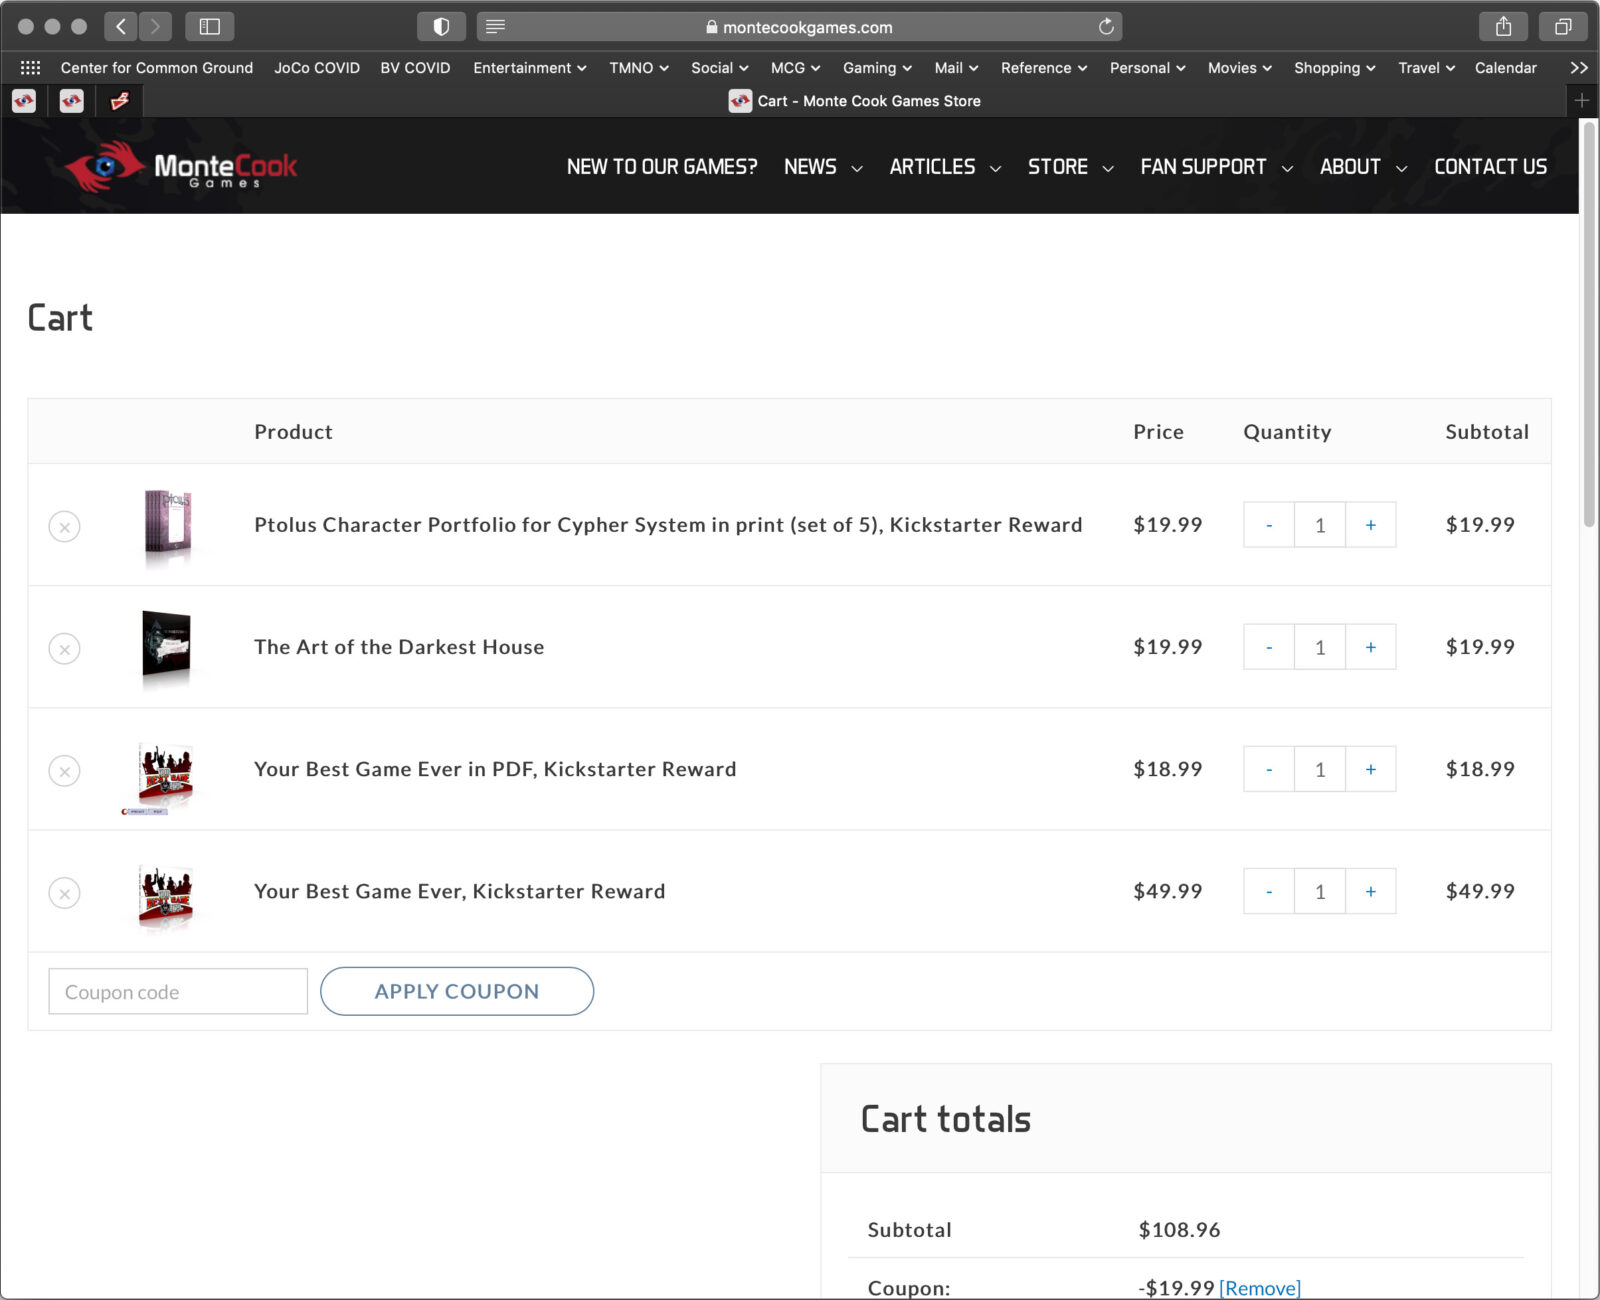The width and height of the screenshot is (1600, 1300).
Task: Open the privacy report shield icon
Action: [441, 27]
